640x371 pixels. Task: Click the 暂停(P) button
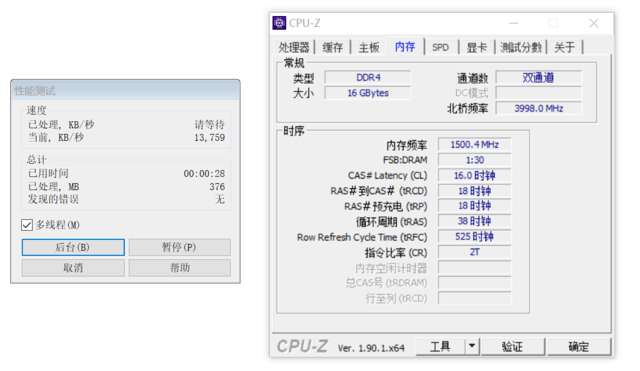tap(180, 247)
